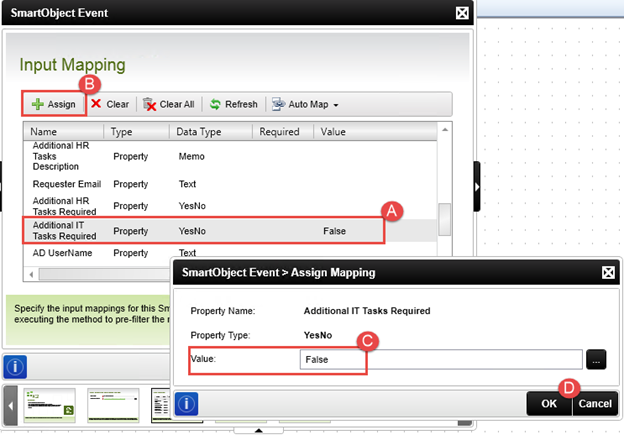
Task: Click the Value input field showing False
Action: click(441, 359)
